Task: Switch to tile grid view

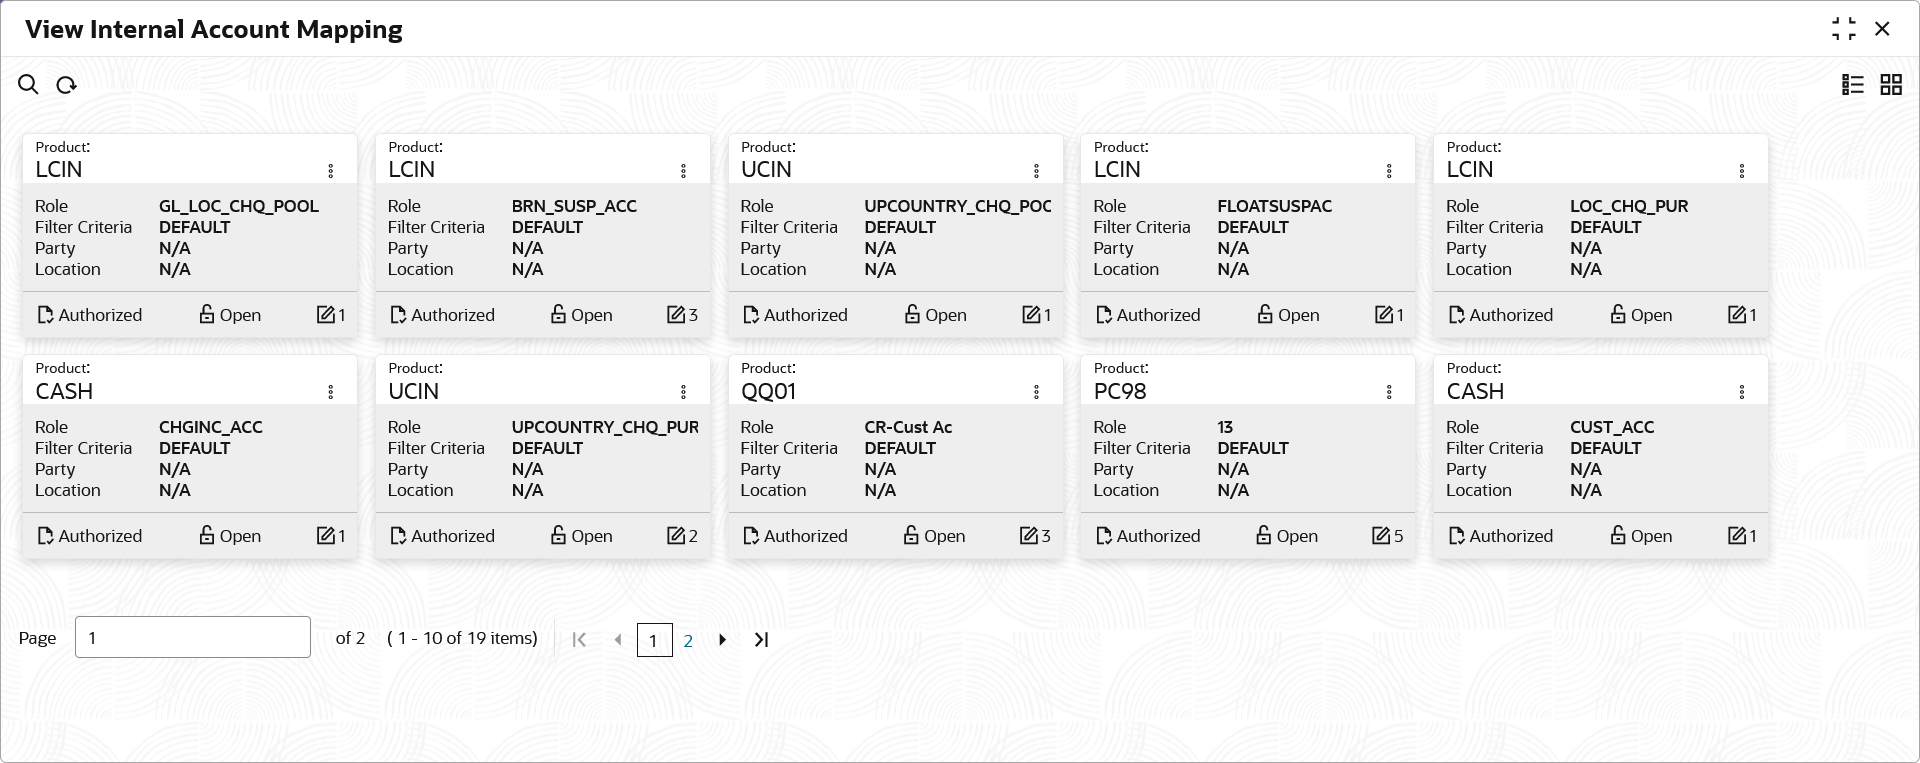Action: click(x=1891, y=85)
